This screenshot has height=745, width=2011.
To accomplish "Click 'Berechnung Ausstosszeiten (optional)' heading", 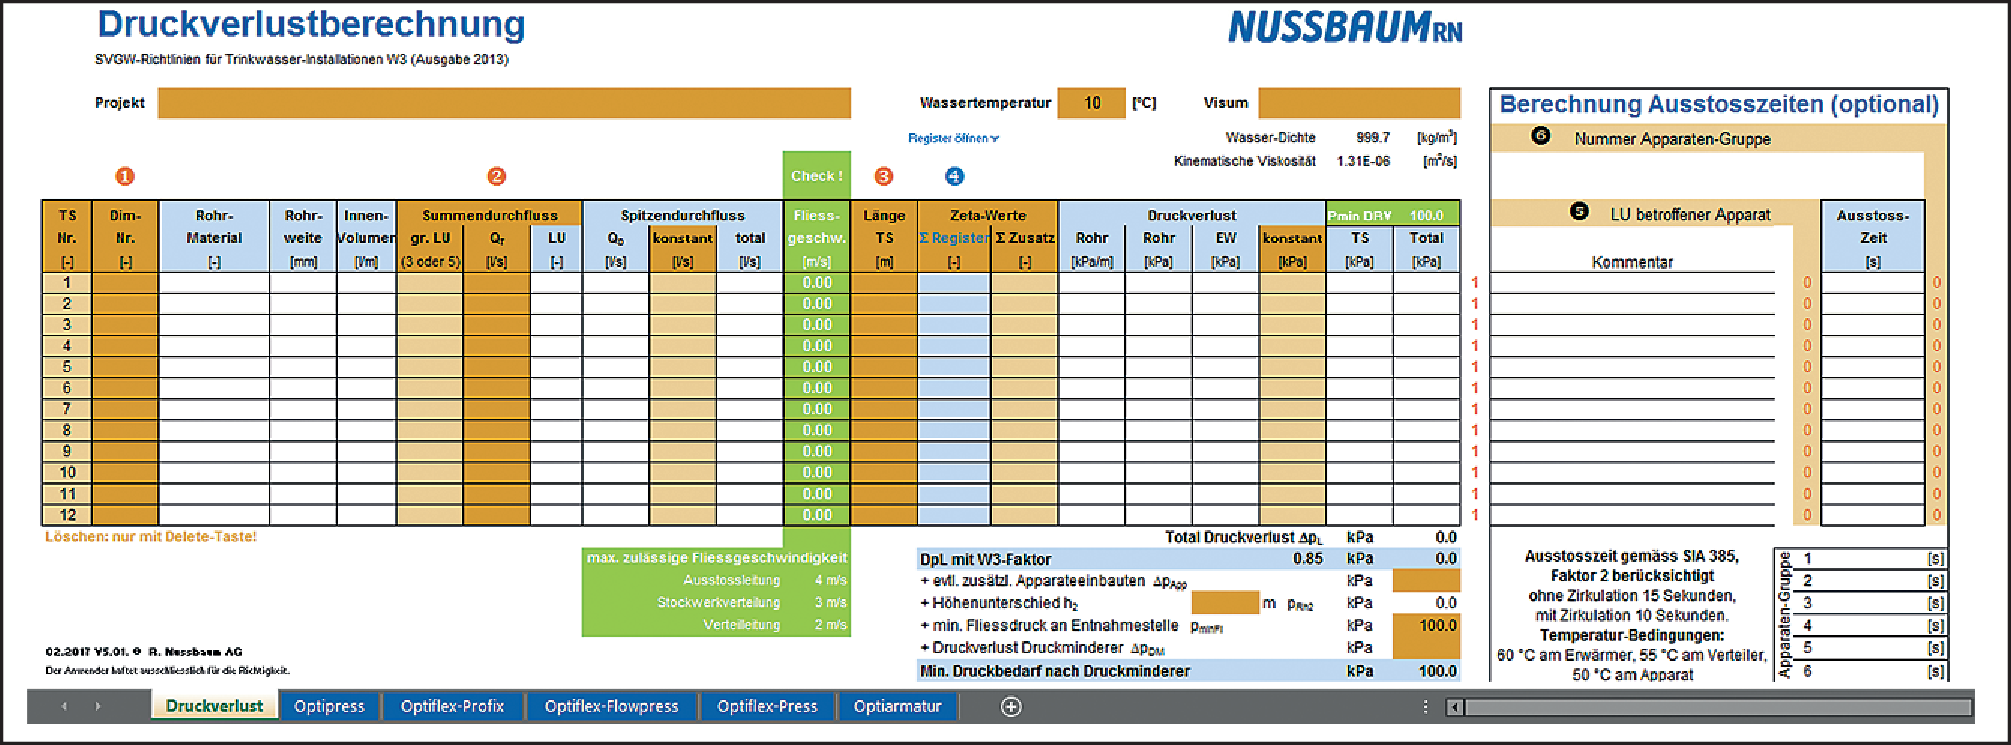I will [x=1719, y=104].
